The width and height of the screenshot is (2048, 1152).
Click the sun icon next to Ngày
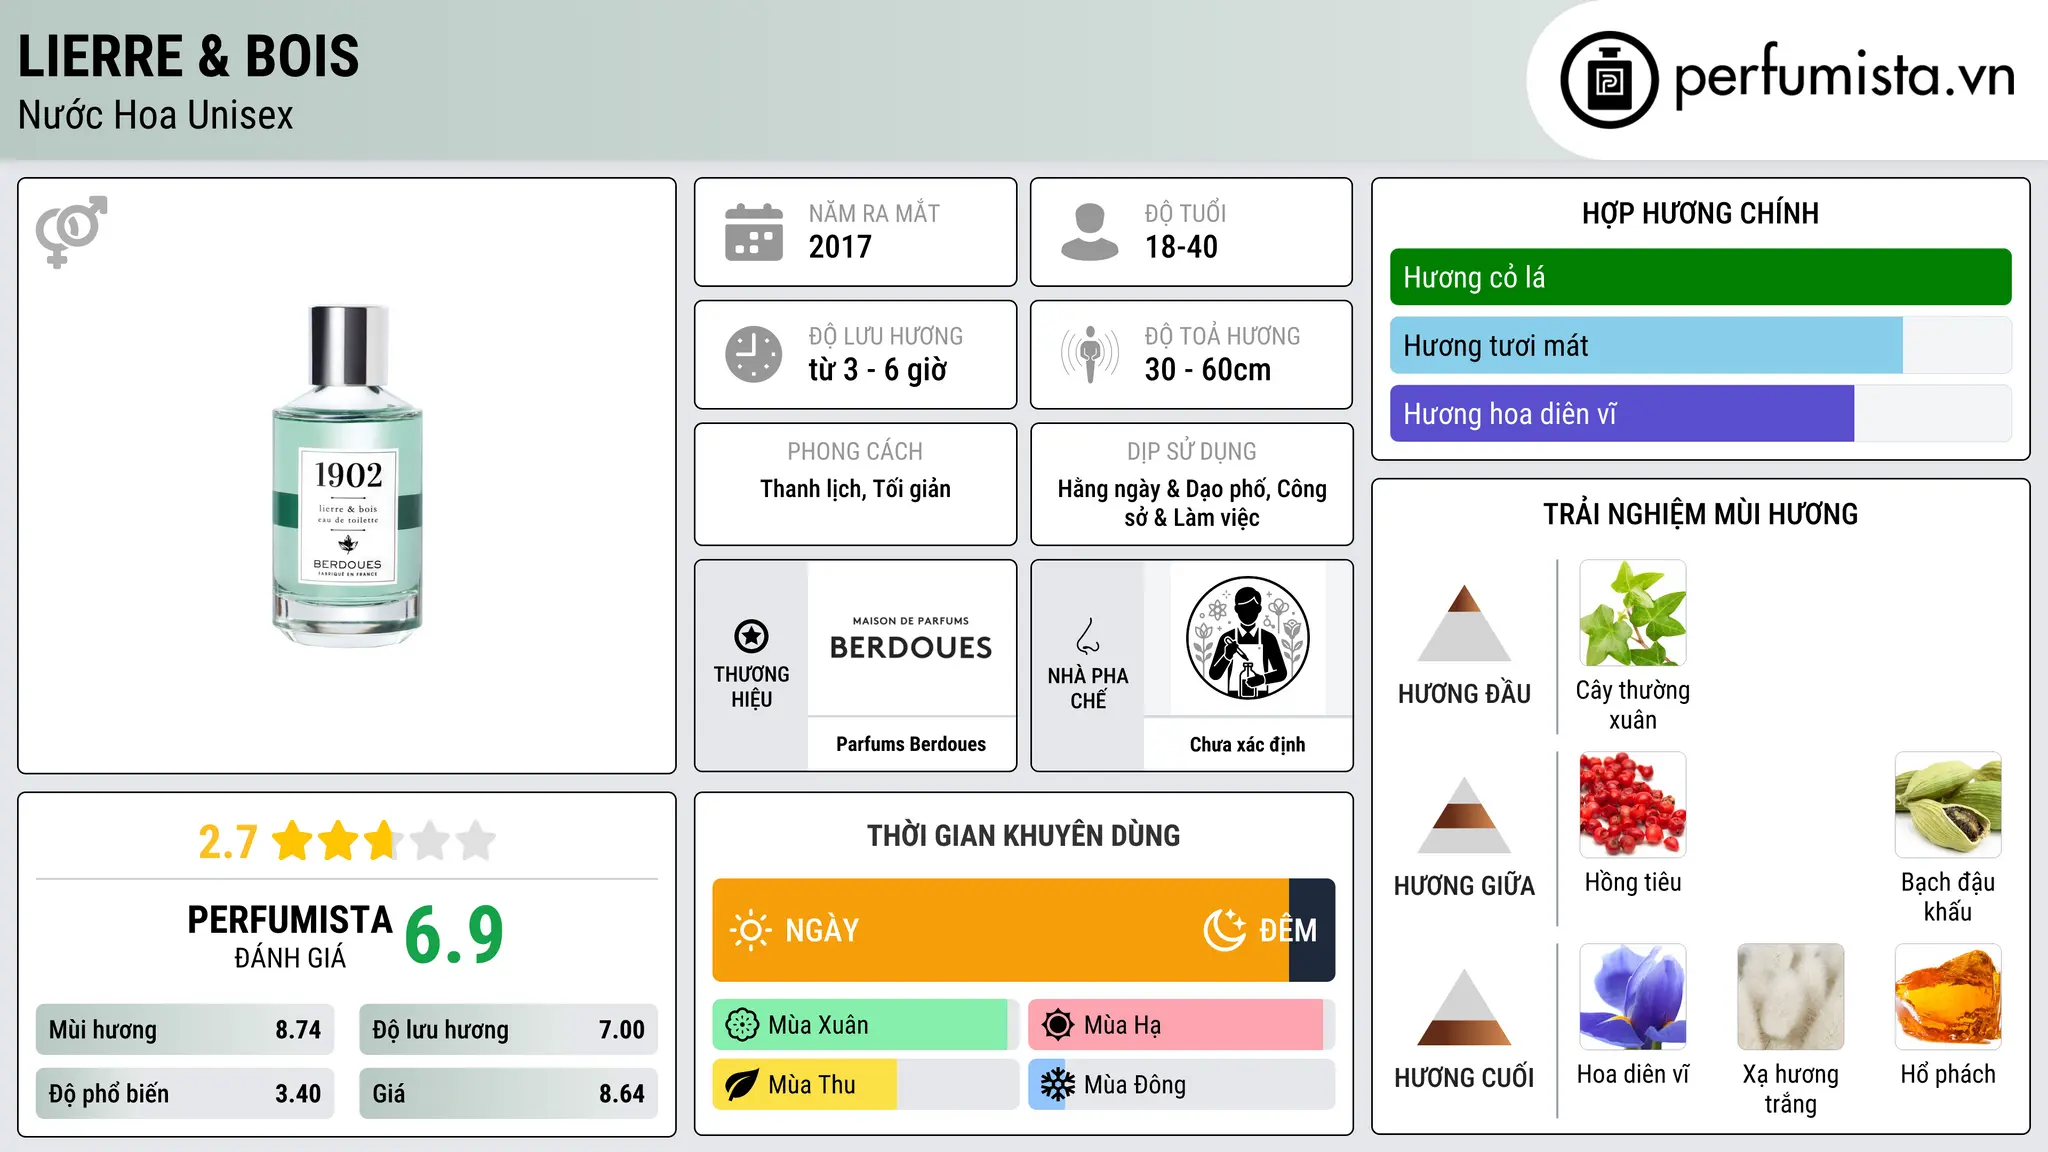pyautogui.click(x=751, y=930)
